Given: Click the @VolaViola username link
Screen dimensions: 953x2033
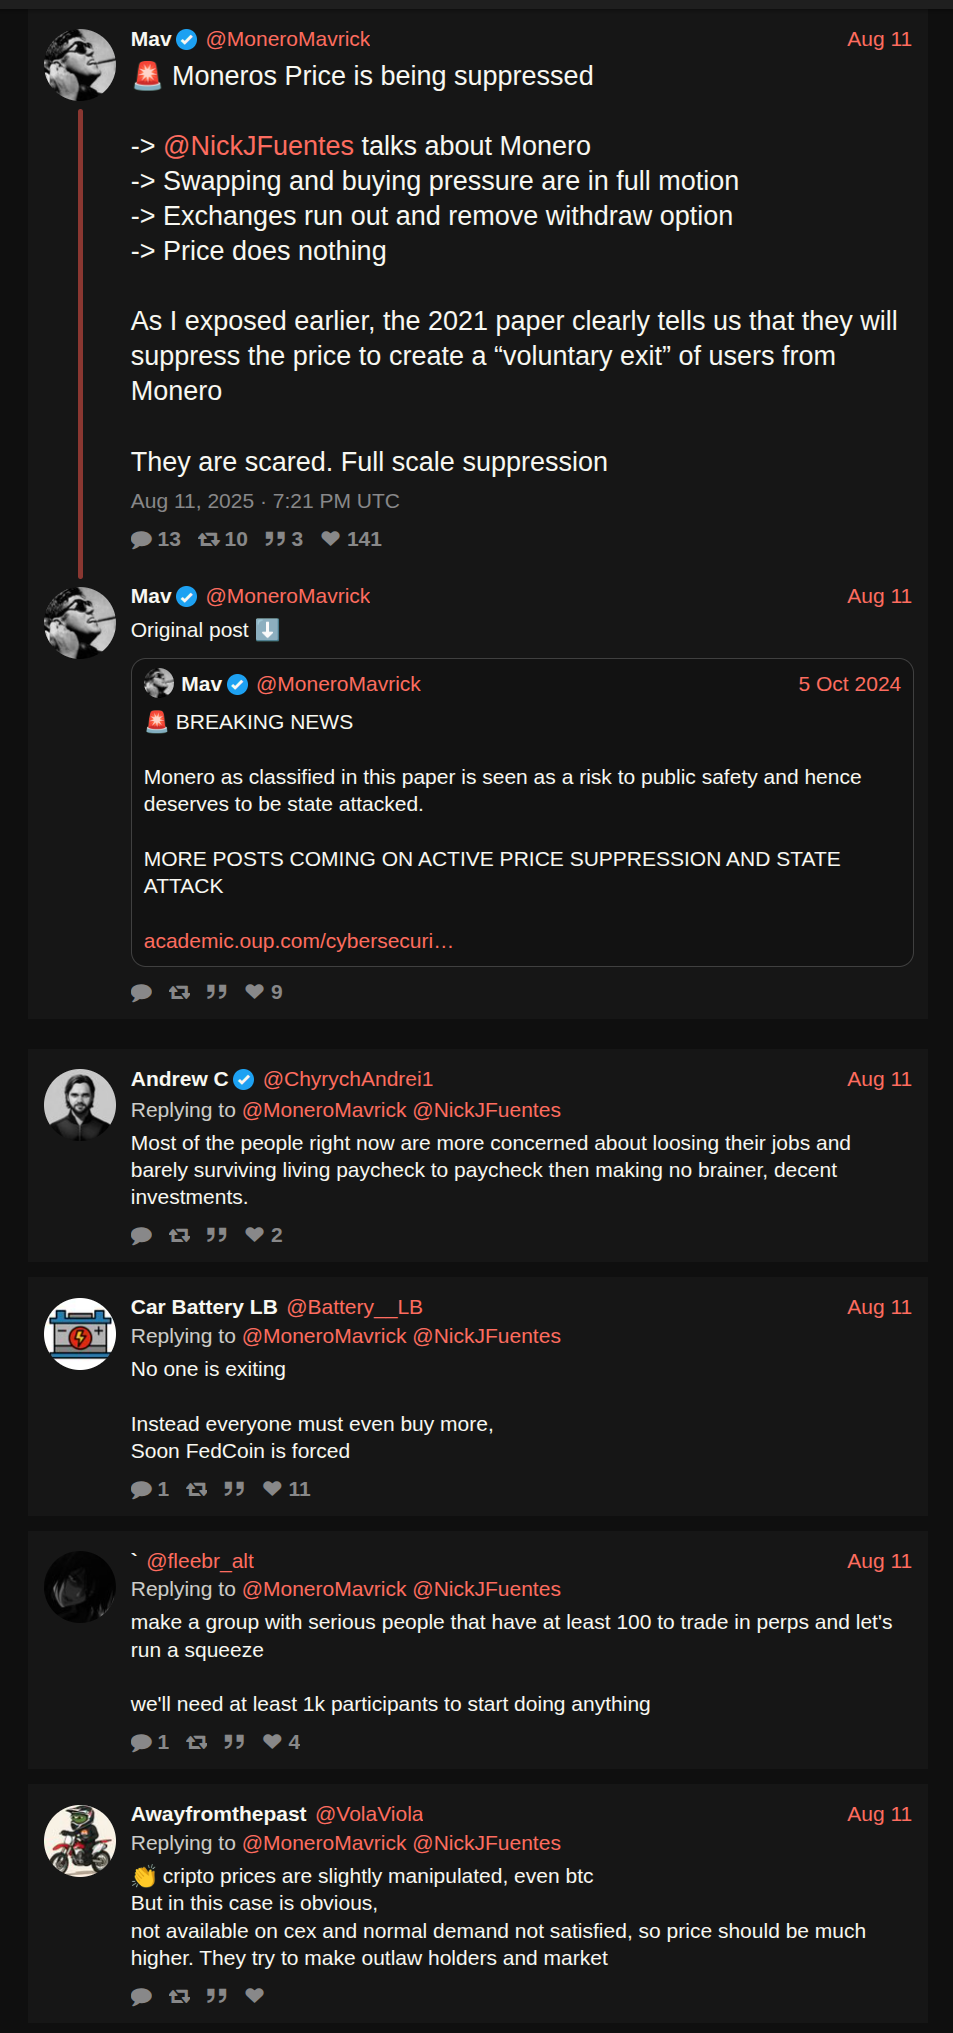Looking at the screenshot, I should coord(369,1814).
